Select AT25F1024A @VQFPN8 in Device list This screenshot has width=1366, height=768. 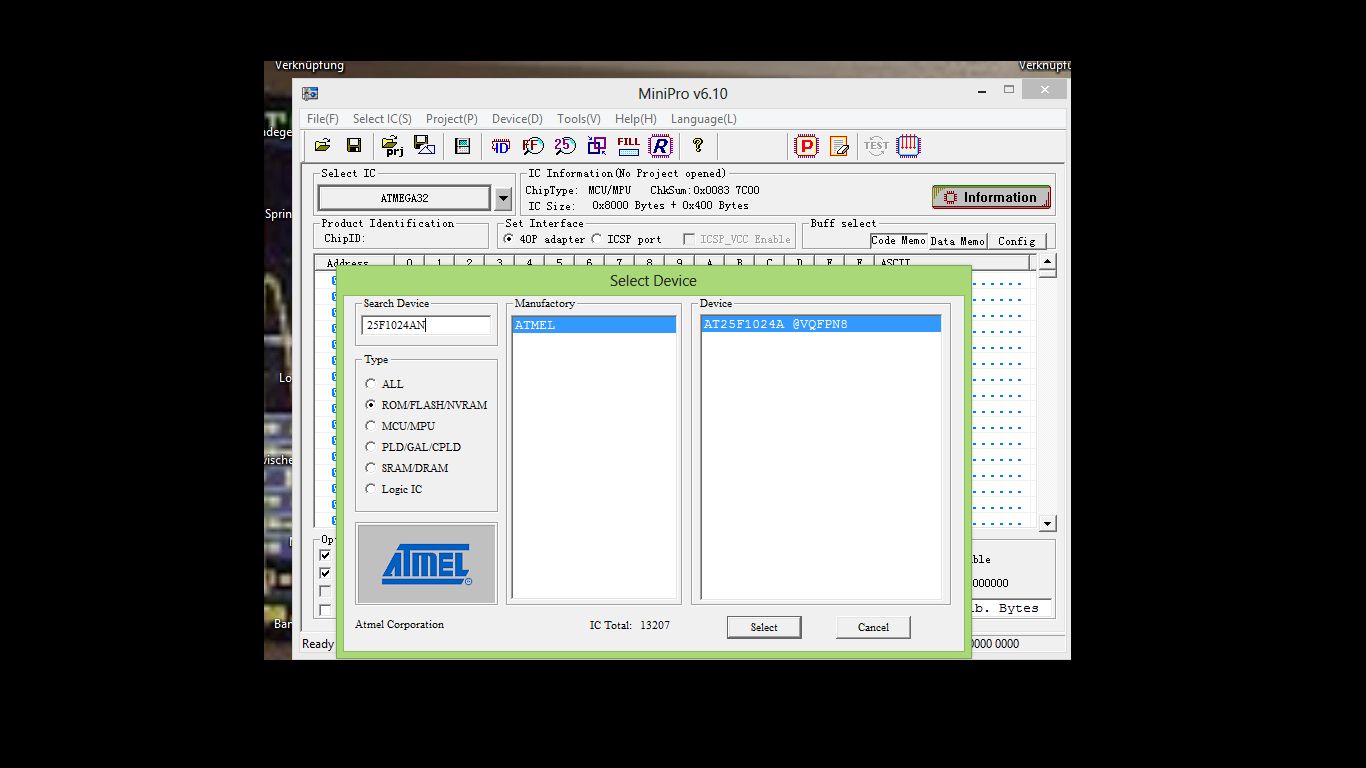coord(821,324)
